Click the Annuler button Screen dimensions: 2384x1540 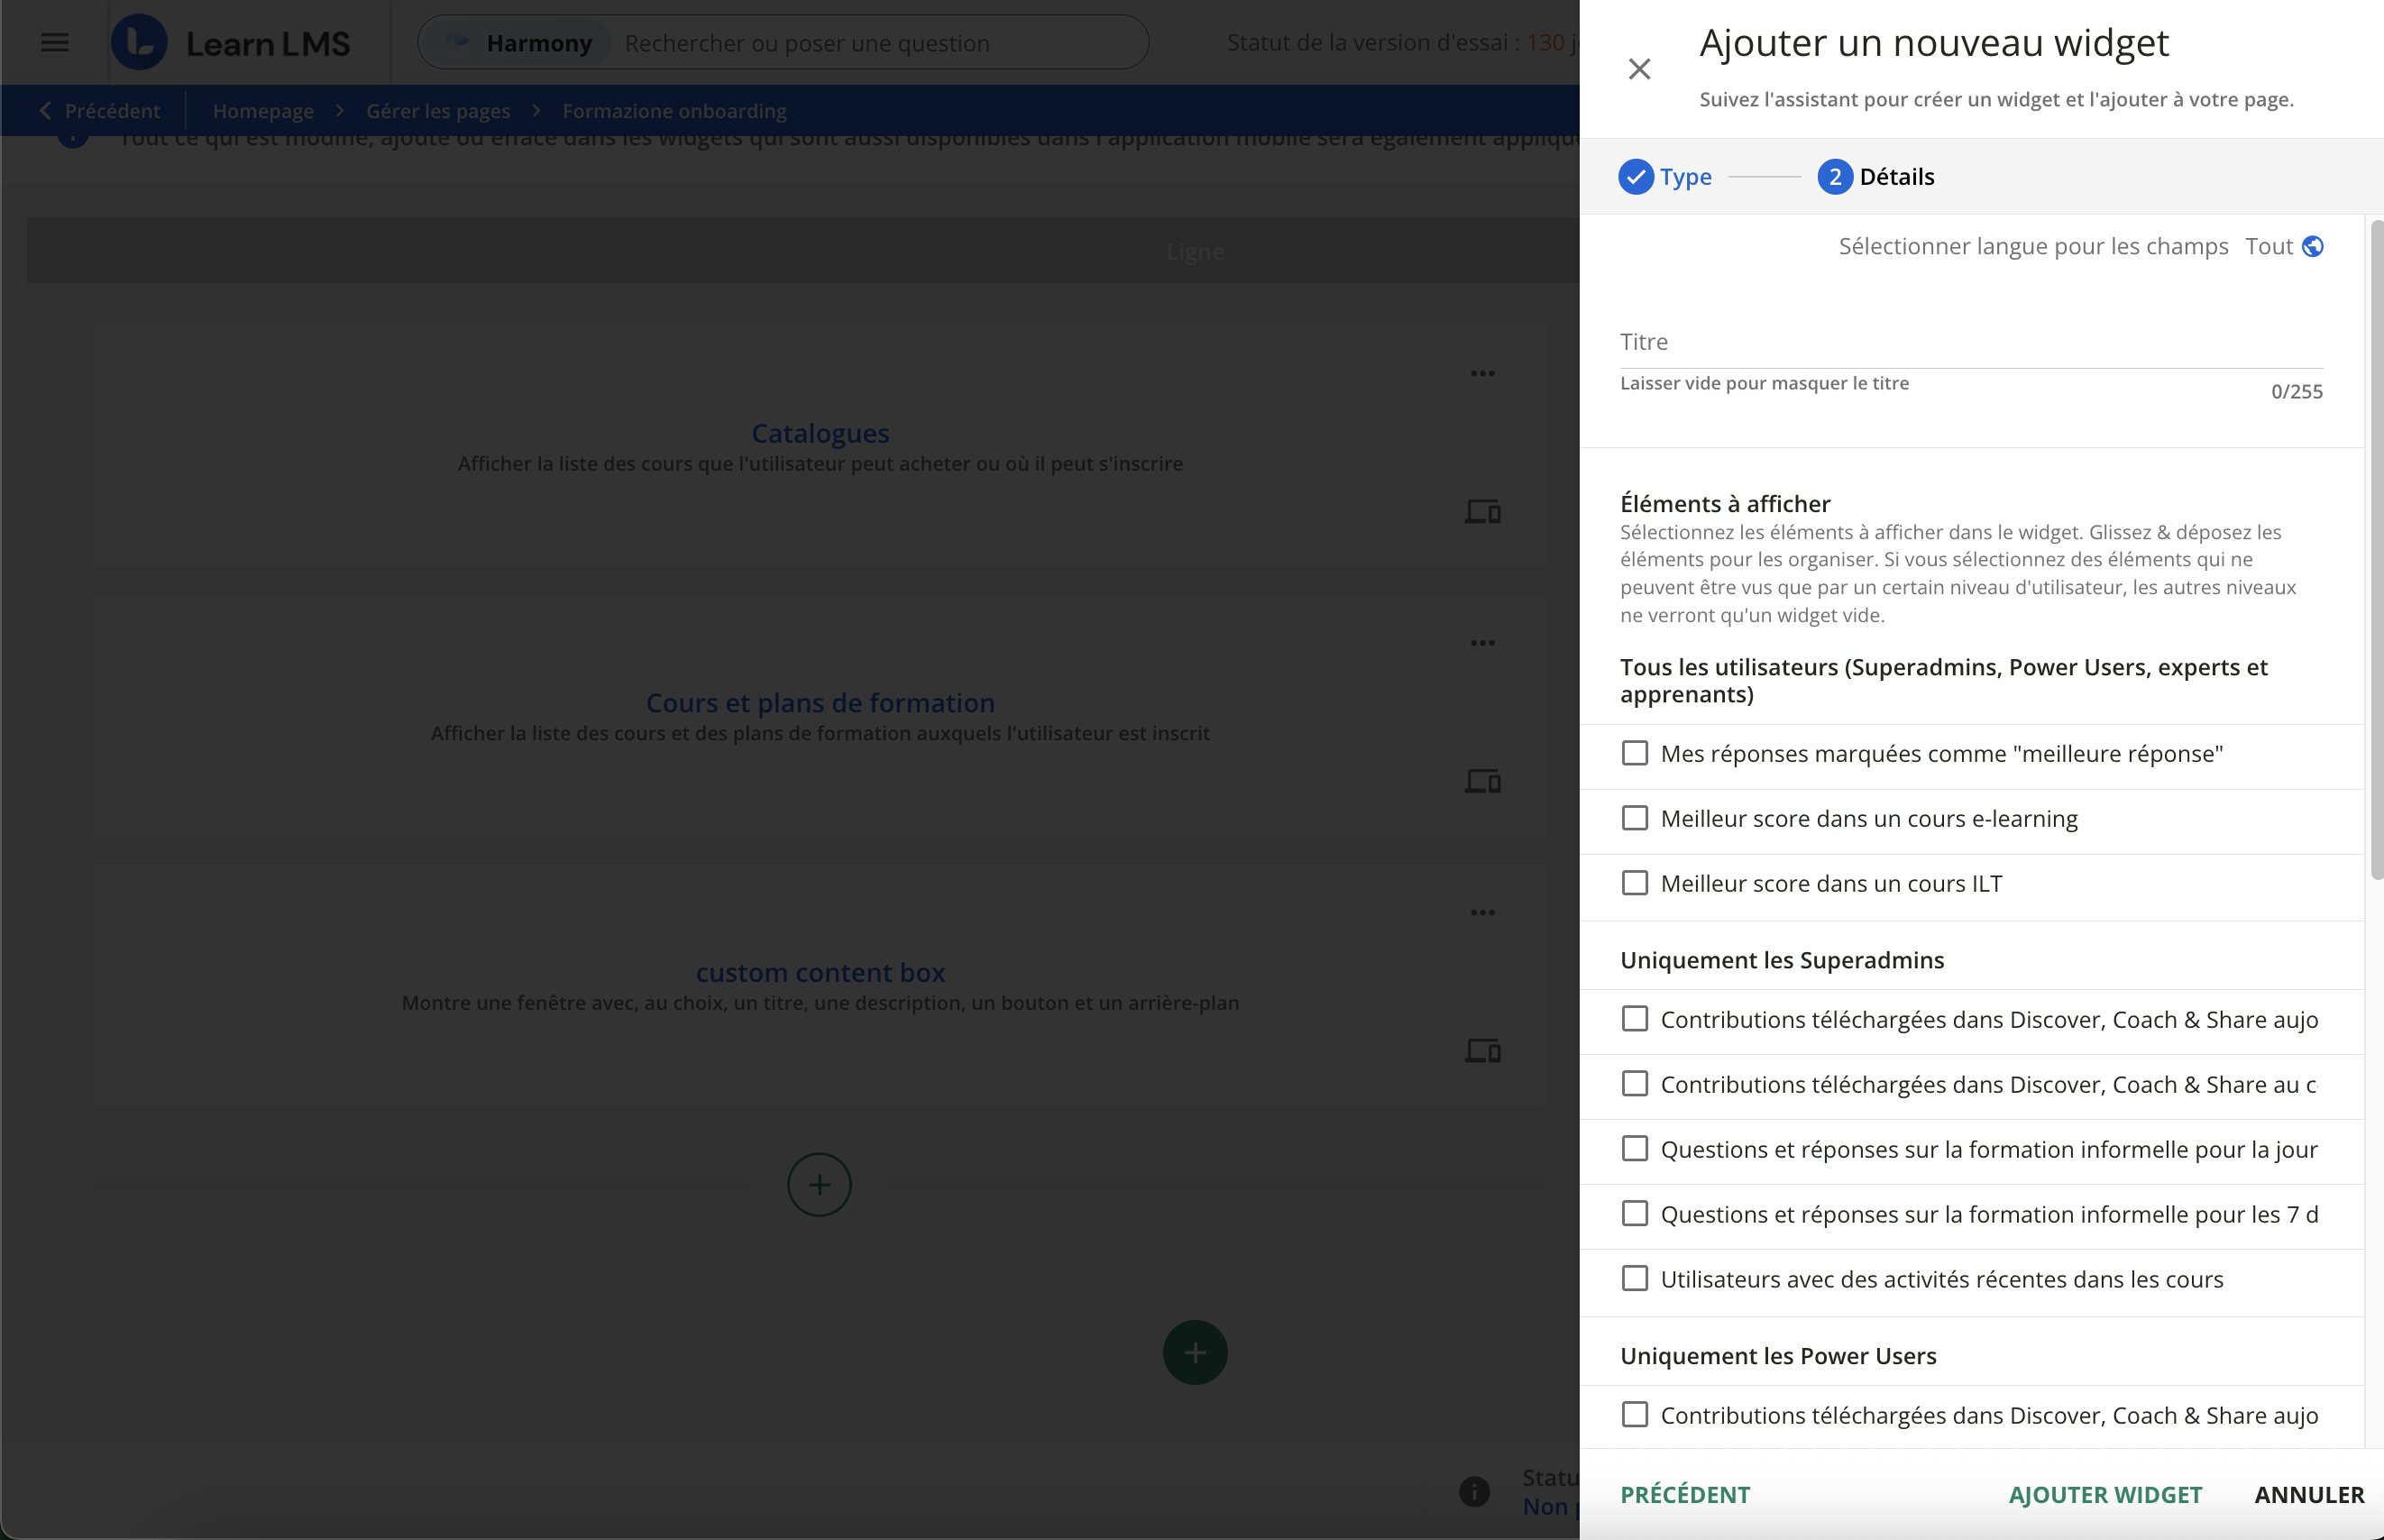pyautogui.click(x=2309, y=1495)
